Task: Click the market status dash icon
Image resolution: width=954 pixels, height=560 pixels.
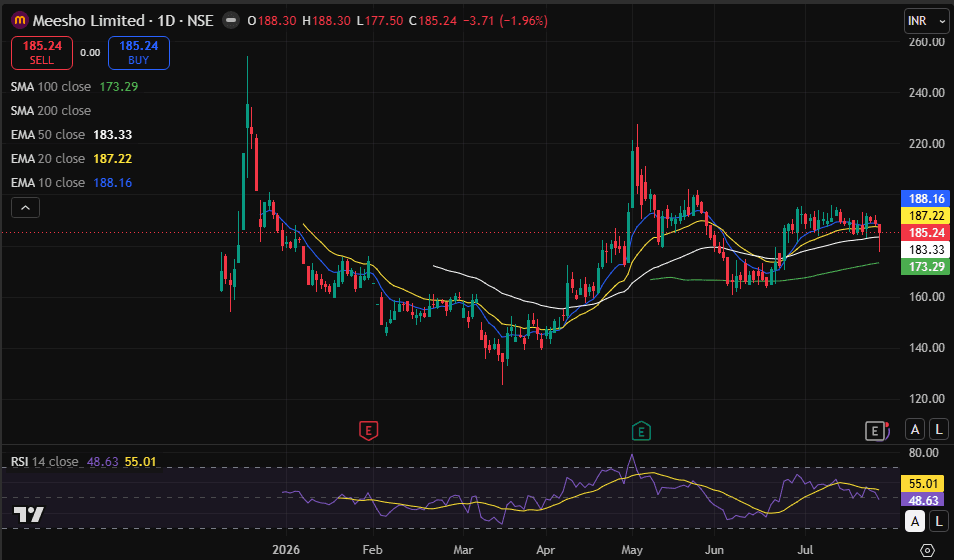Action: pyautogui.click(x=231, y=21)
